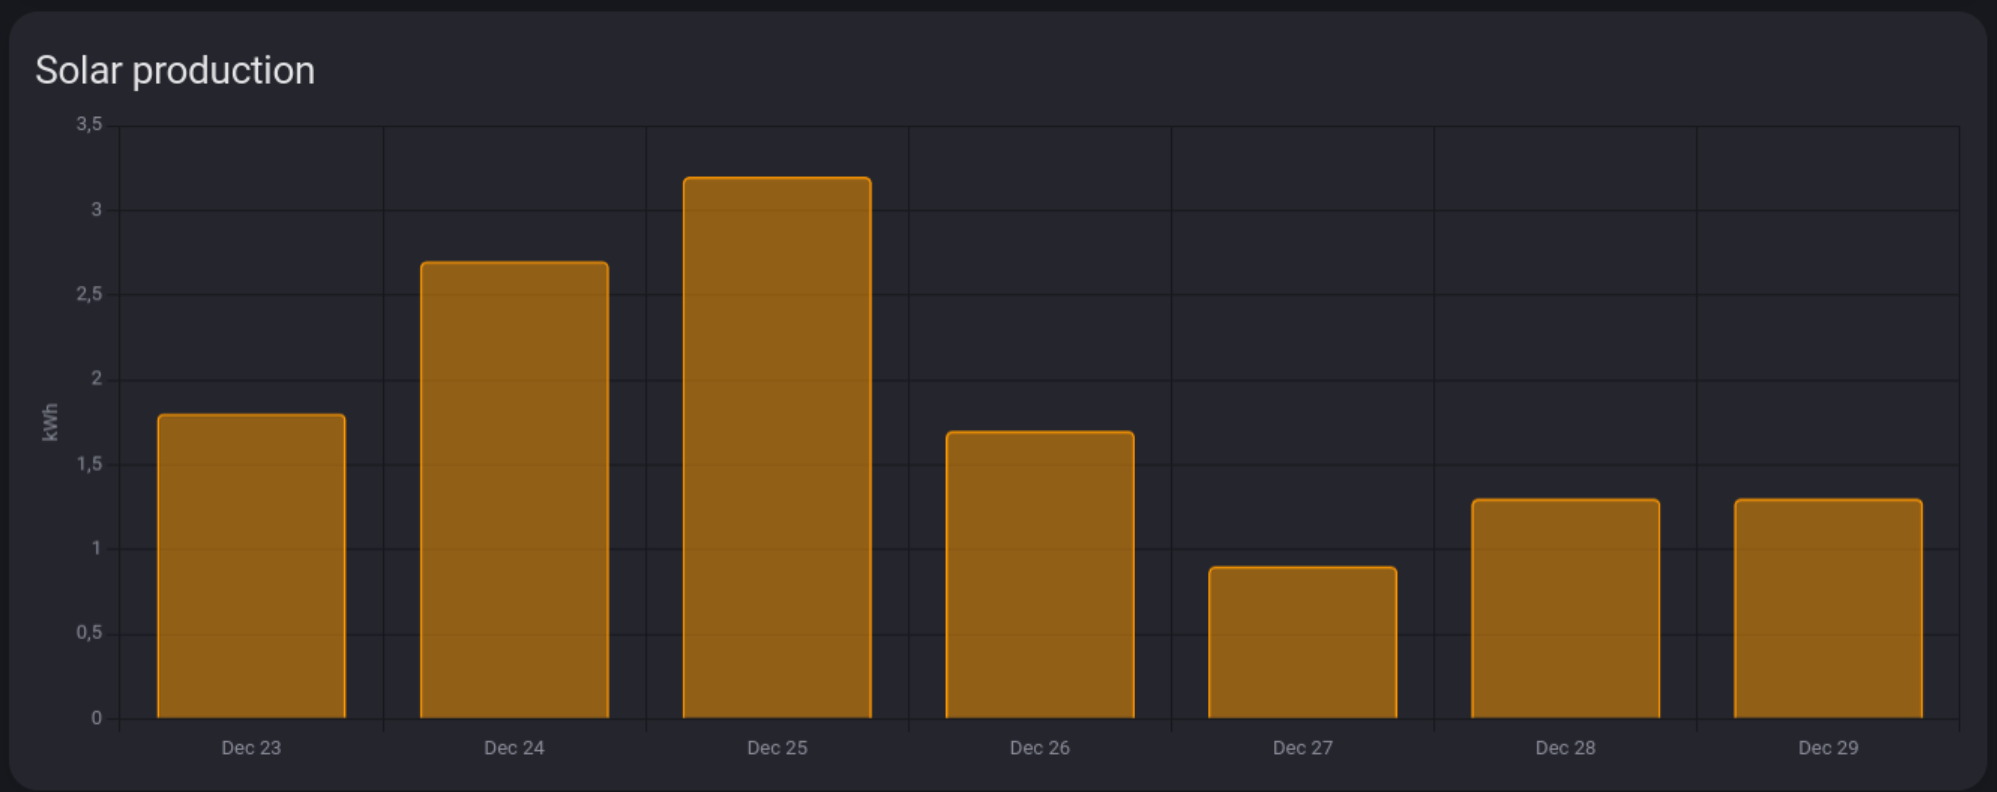Click the shortest bar for Dec 27

click(1302, 642)
